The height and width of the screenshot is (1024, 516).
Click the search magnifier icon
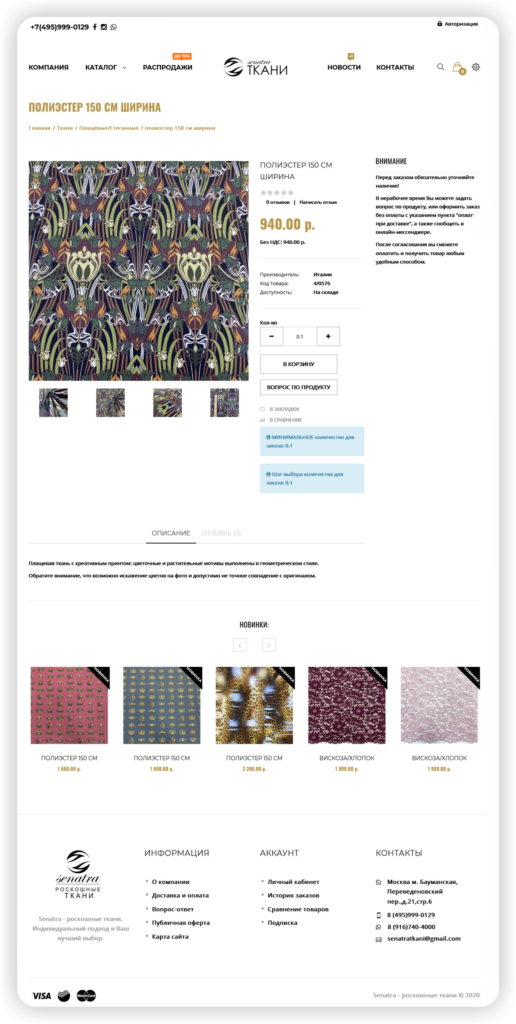(x=440, y=67)
